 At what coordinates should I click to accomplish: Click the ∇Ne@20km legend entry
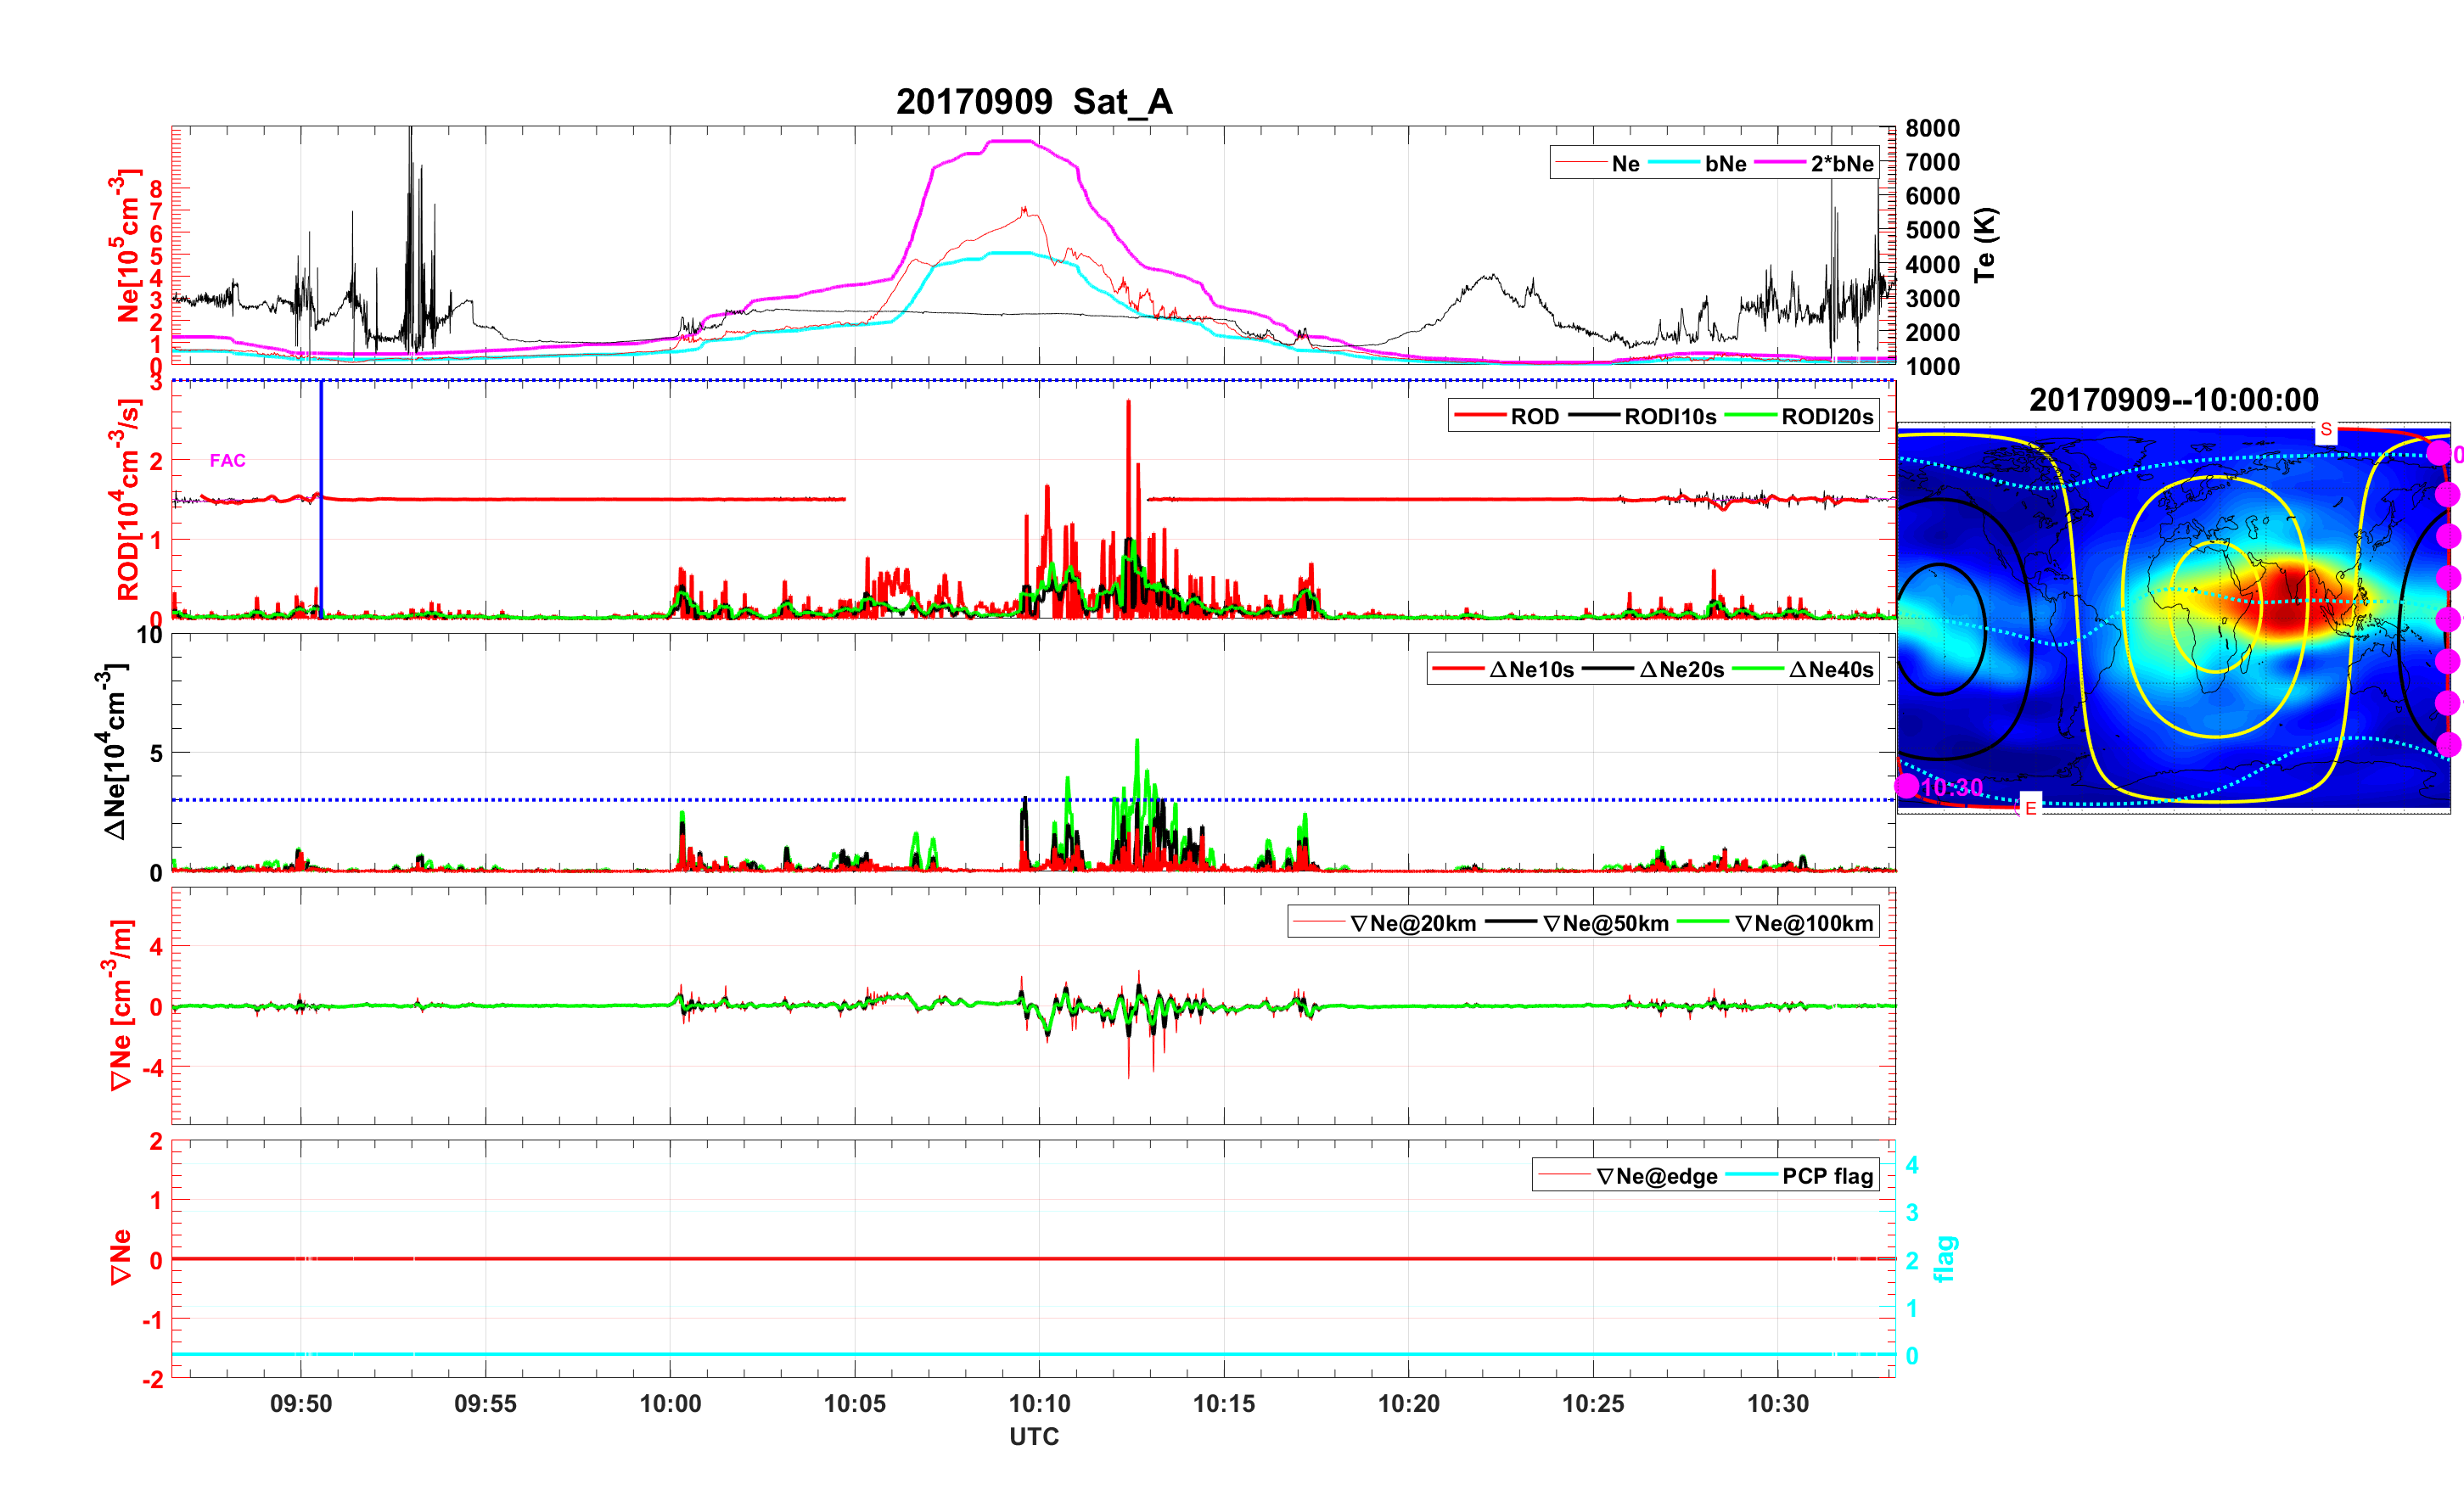click(1412, 923)
